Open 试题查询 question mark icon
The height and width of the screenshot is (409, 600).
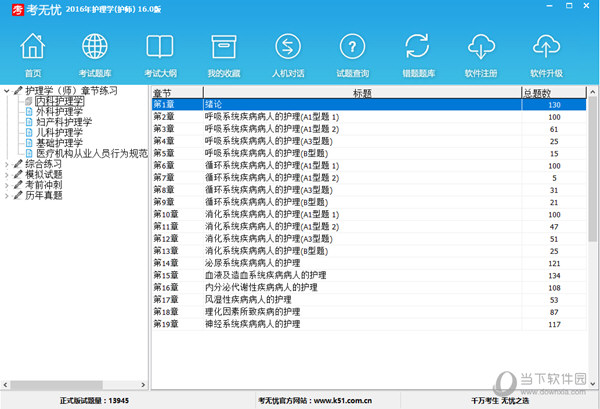352,46
